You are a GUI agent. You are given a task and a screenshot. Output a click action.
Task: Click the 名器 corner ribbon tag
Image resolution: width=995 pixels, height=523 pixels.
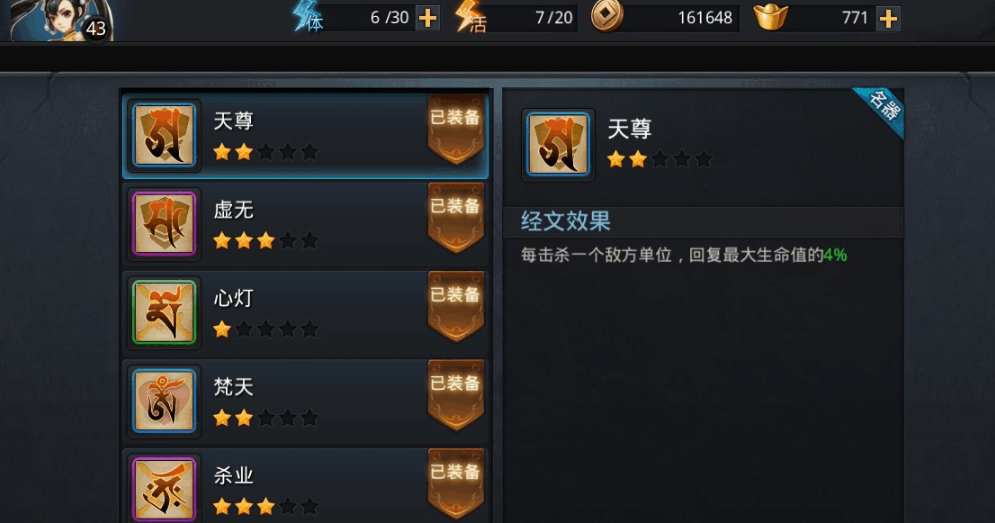pos(883,109)
